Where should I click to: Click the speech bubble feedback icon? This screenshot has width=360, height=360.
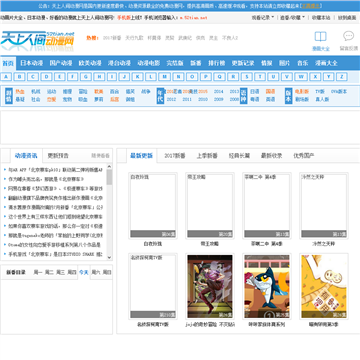click(x=349, y=36)
